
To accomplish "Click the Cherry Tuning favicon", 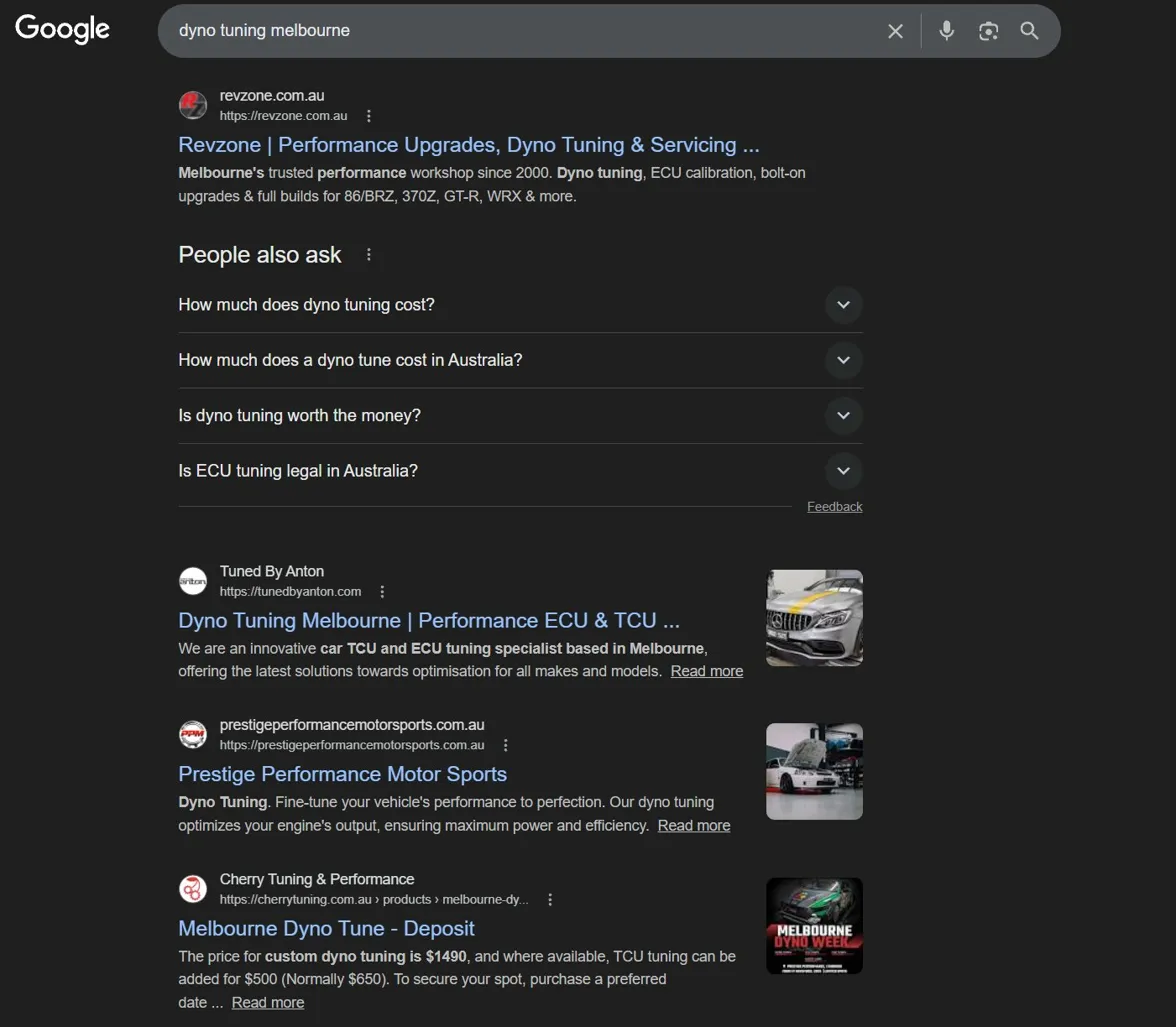I will (x=192, y=888).
